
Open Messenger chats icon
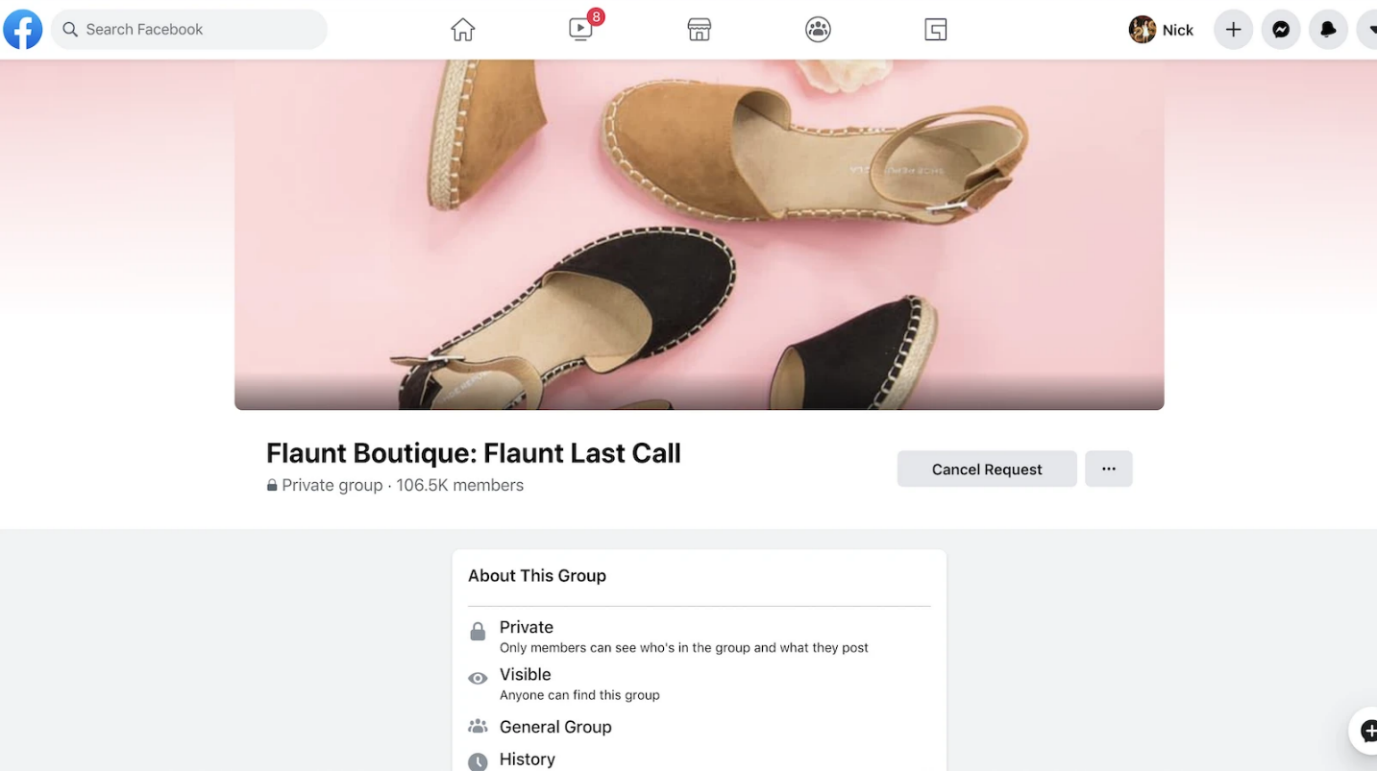coord(1281,30)
